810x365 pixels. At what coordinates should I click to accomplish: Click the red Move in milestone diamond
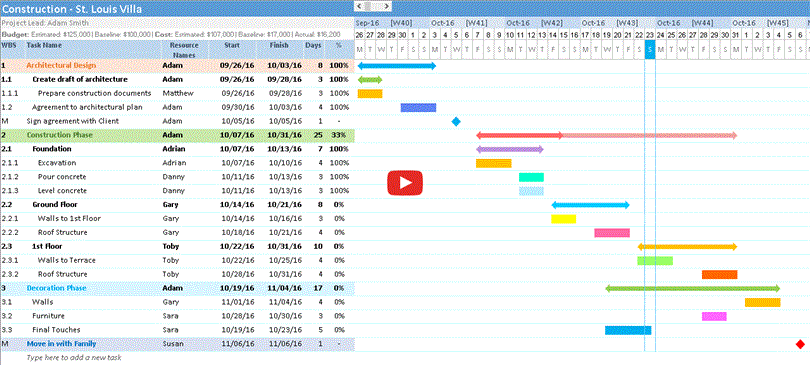(800, 344)
